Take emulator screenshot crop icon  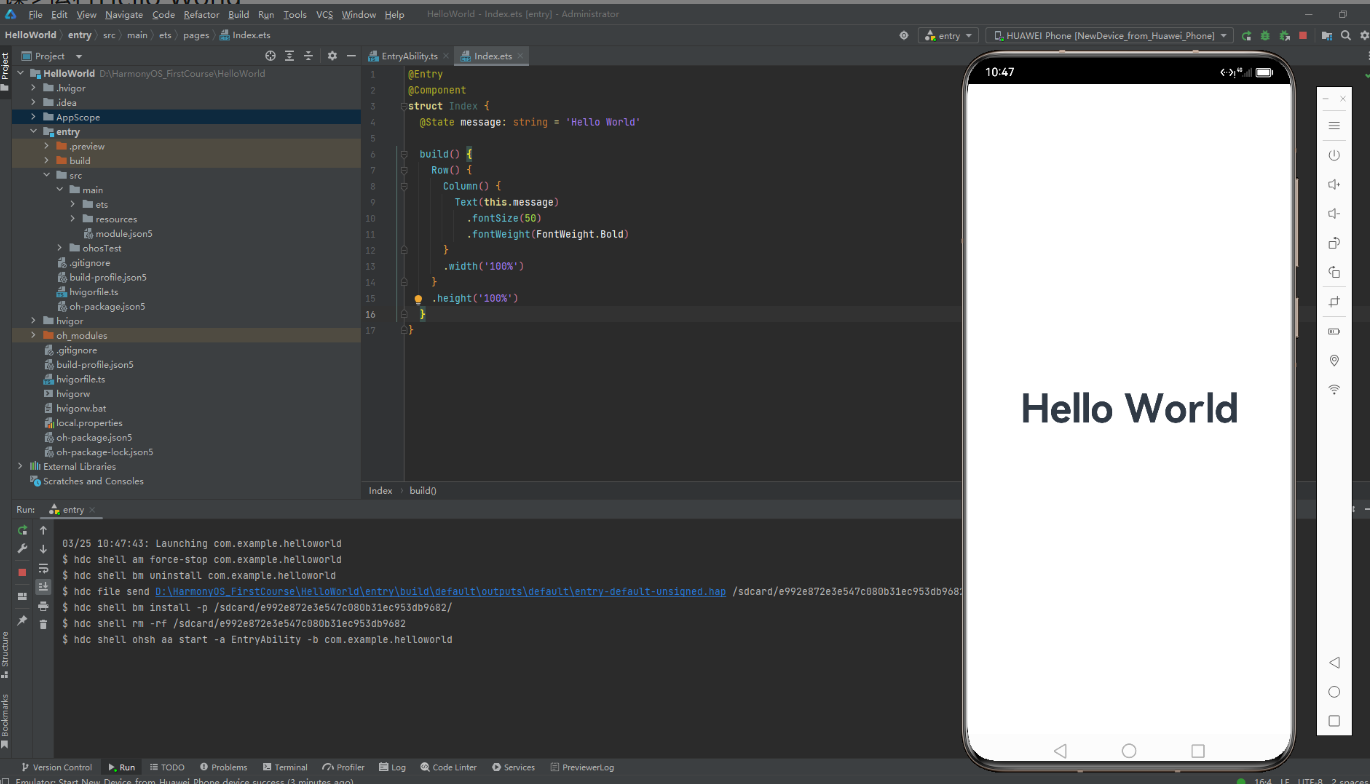pyautogui.click(x=1334, y=301)
